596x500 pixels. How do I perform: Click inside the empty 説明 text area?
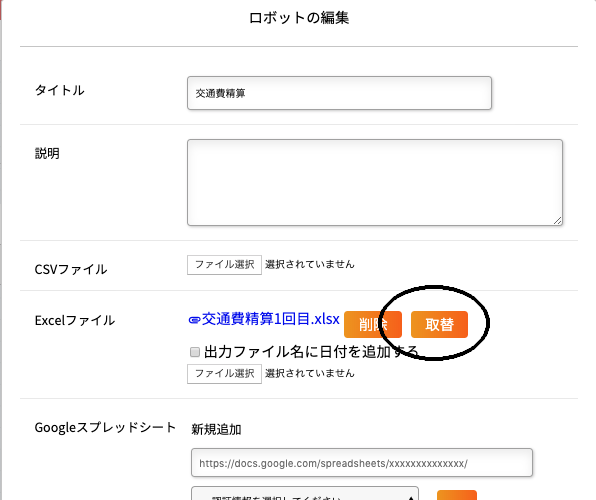pyautogui.click(x=375, y=183)
